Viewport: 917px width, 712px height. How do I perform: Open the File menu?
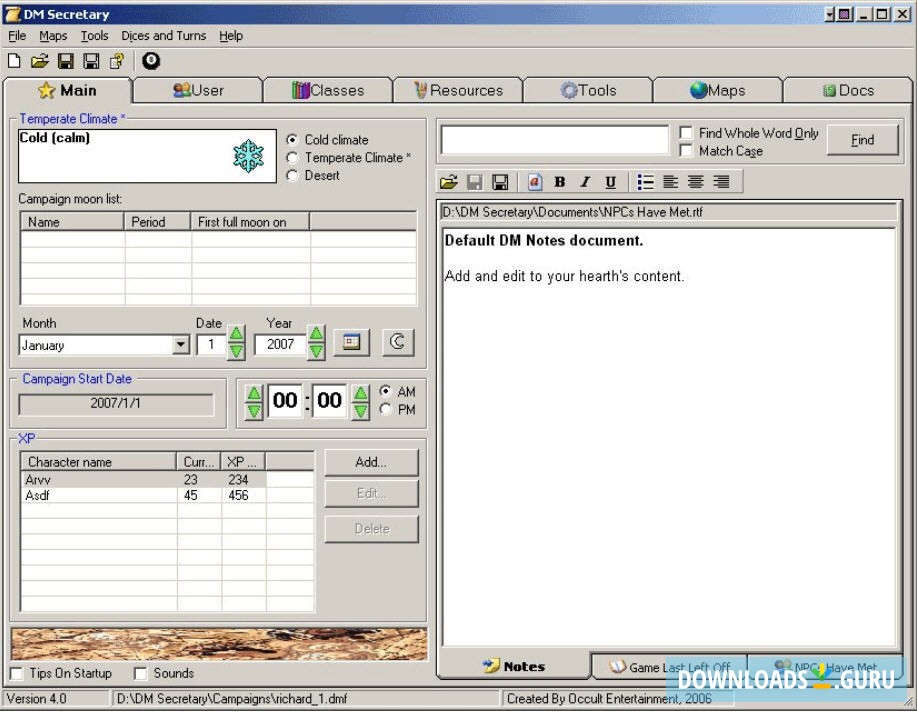(17, 36)
